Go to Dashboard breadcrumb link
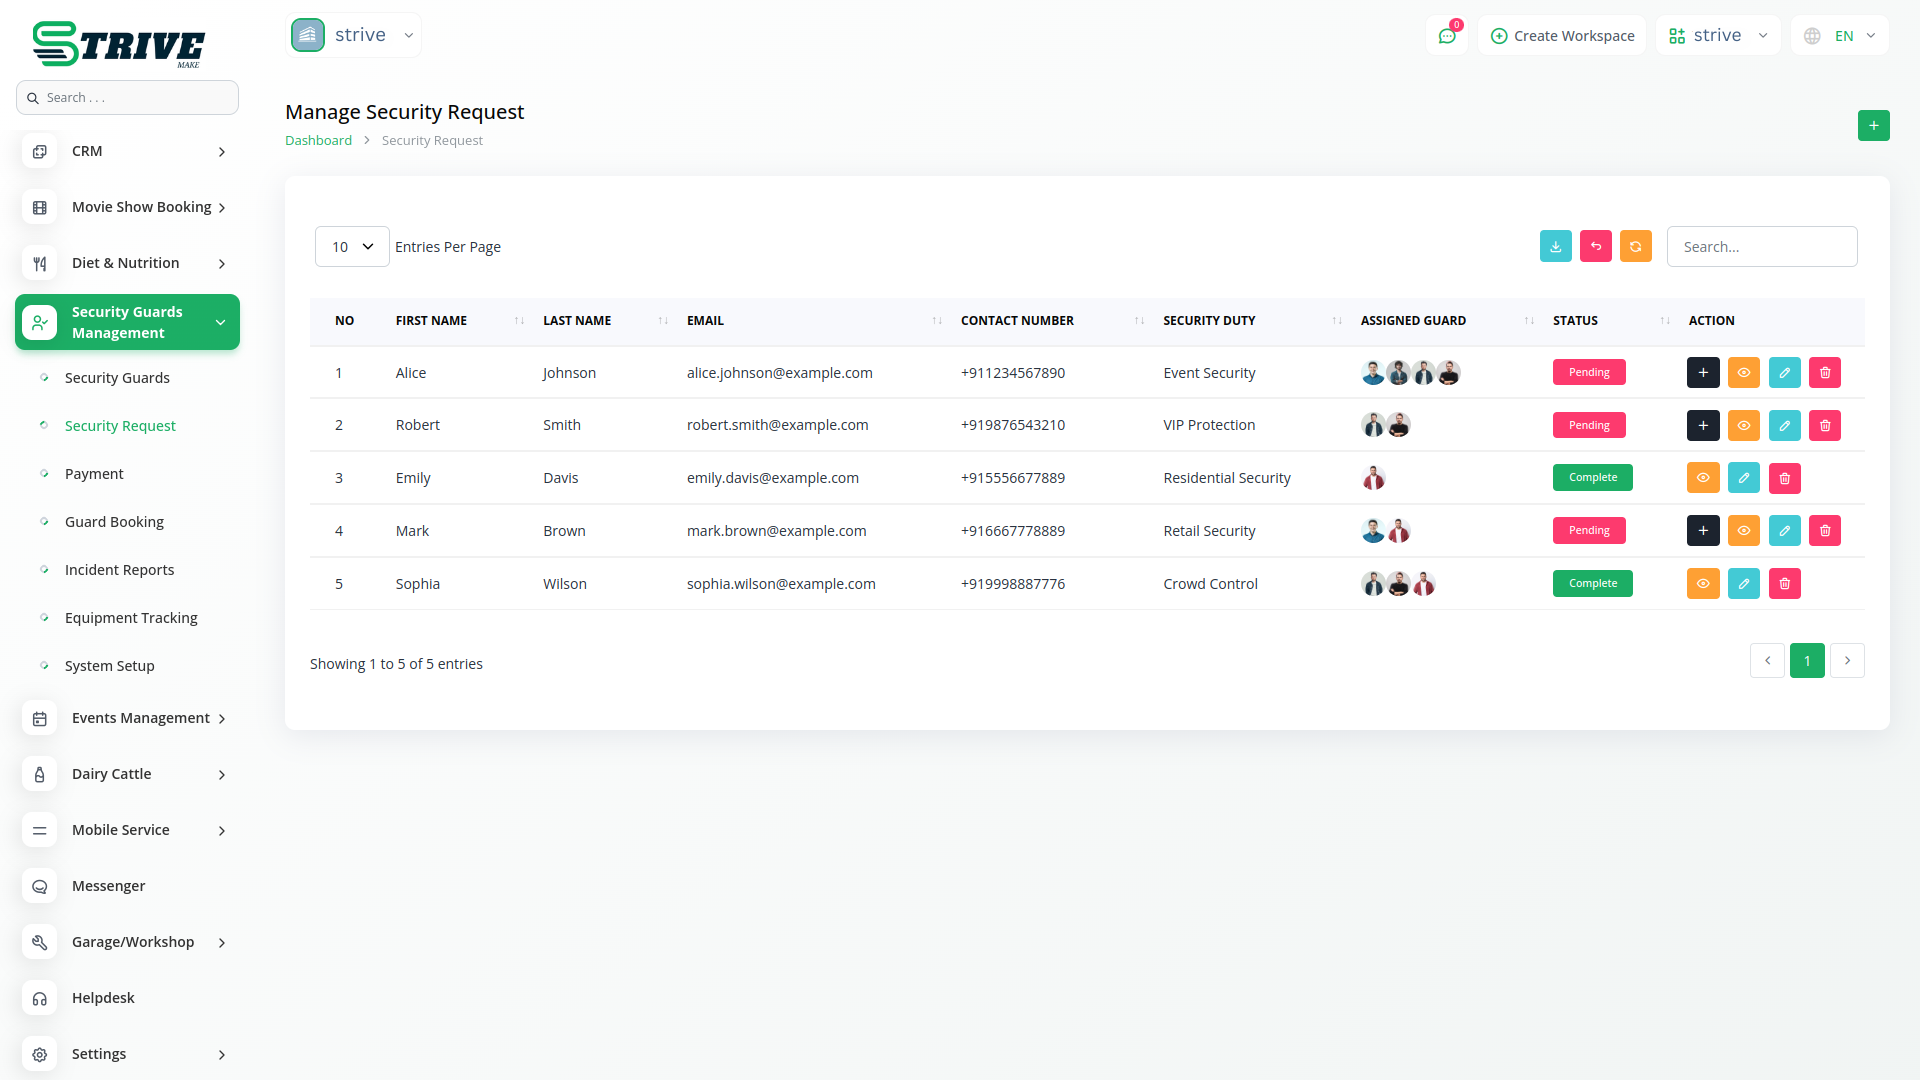This screenshot has width=1920, height=1080. 318,141
